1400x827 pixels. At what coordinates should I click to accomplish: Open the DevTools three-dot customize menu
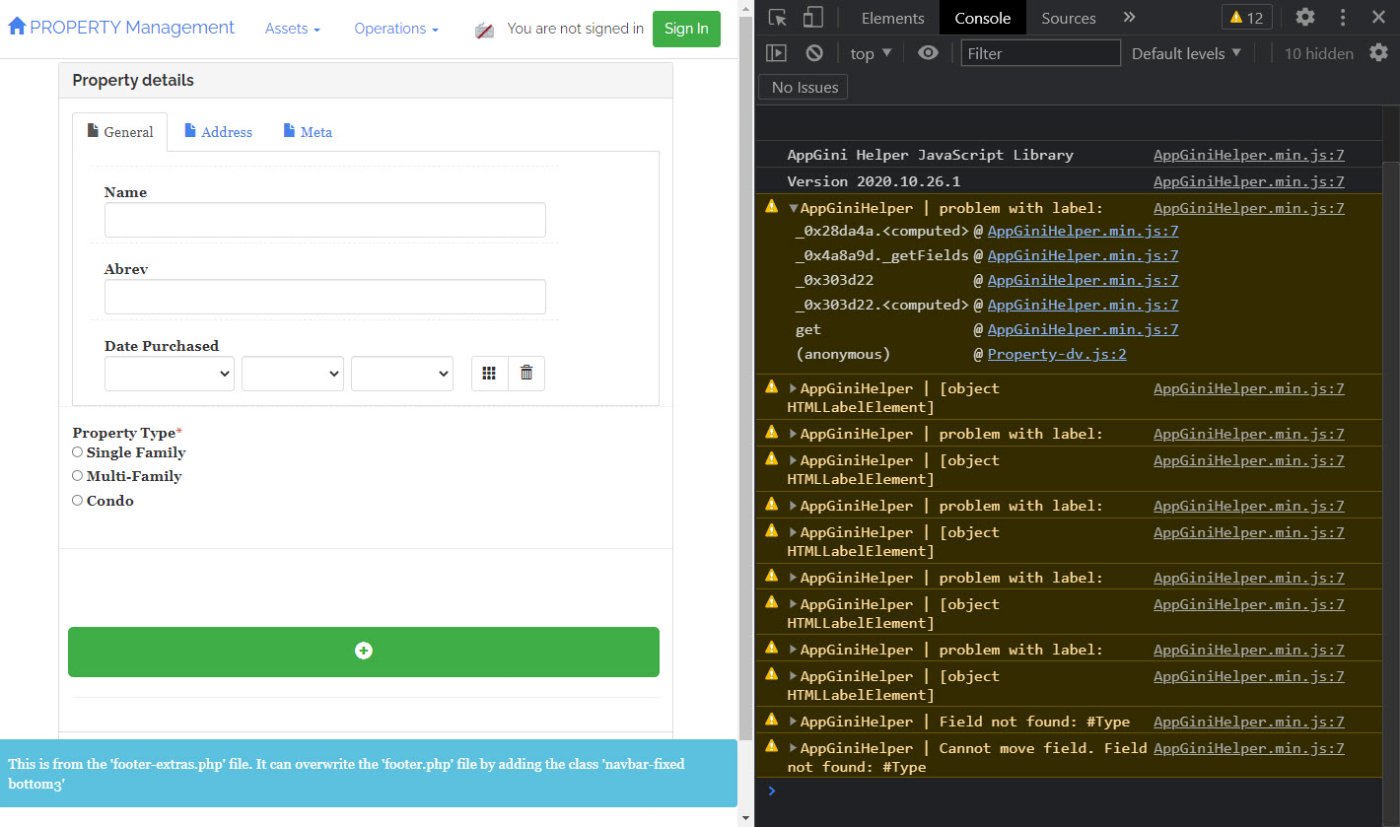[x=1343, y=17]
